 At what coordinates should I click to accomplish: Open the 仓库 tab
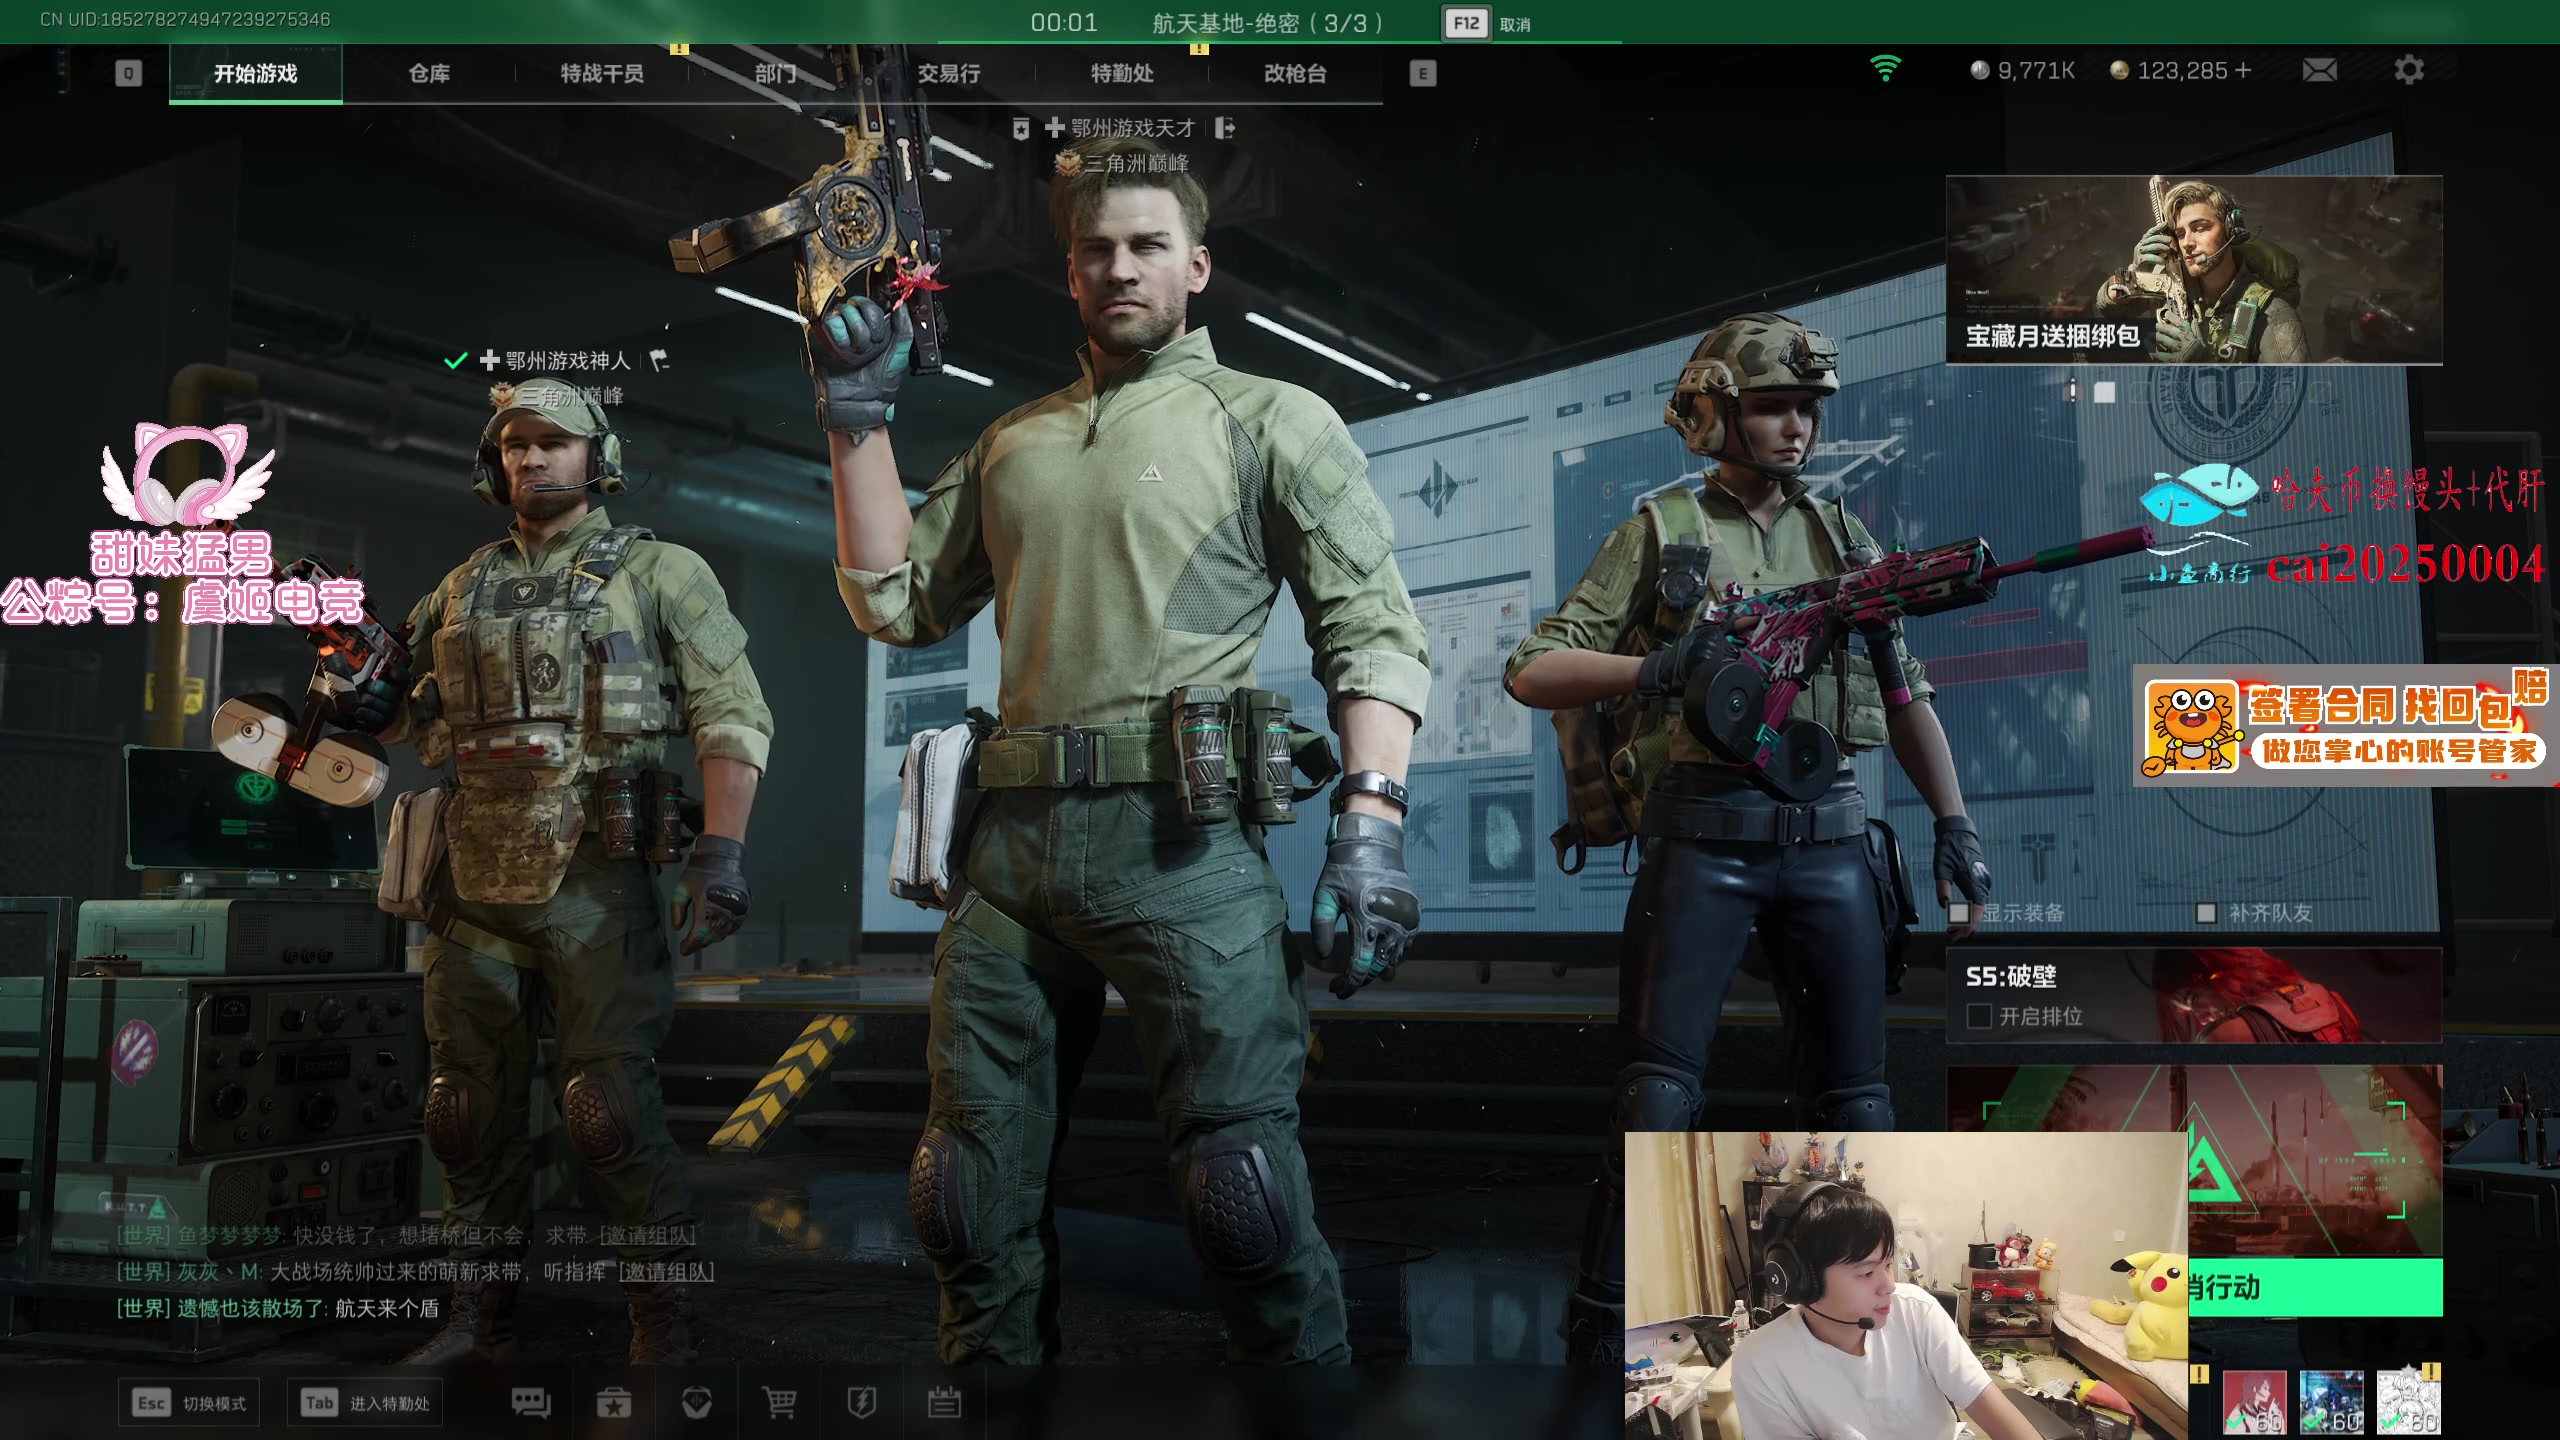(429, 73)
